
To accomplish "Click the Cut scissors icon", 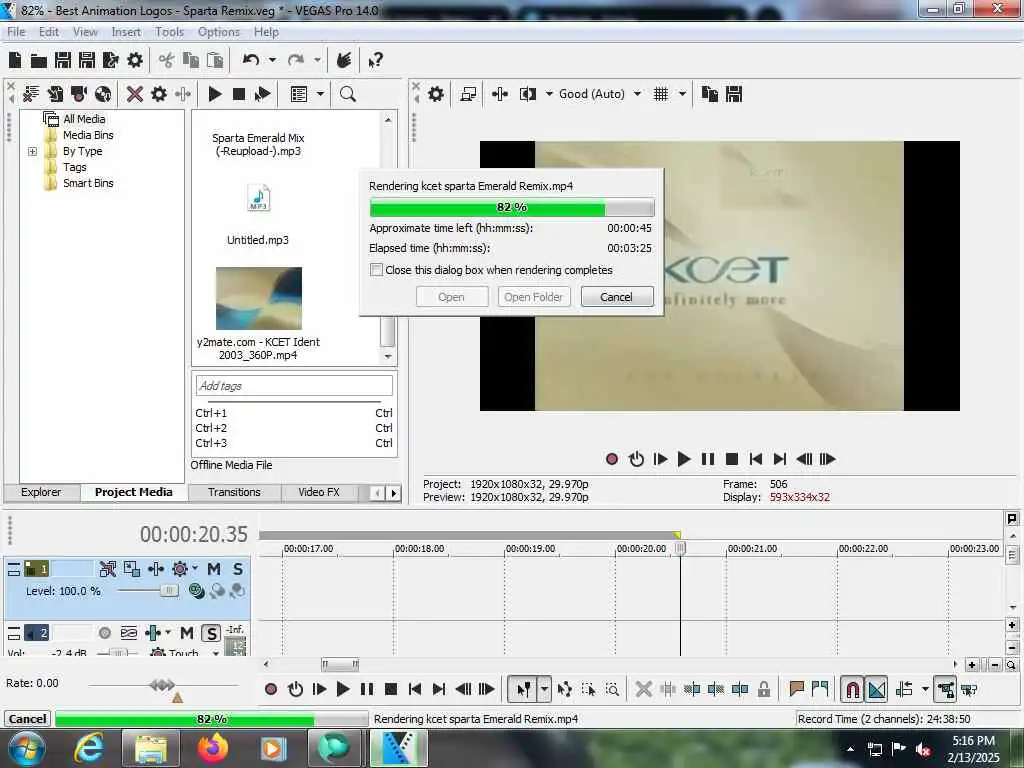I will (x=167, y=61).
